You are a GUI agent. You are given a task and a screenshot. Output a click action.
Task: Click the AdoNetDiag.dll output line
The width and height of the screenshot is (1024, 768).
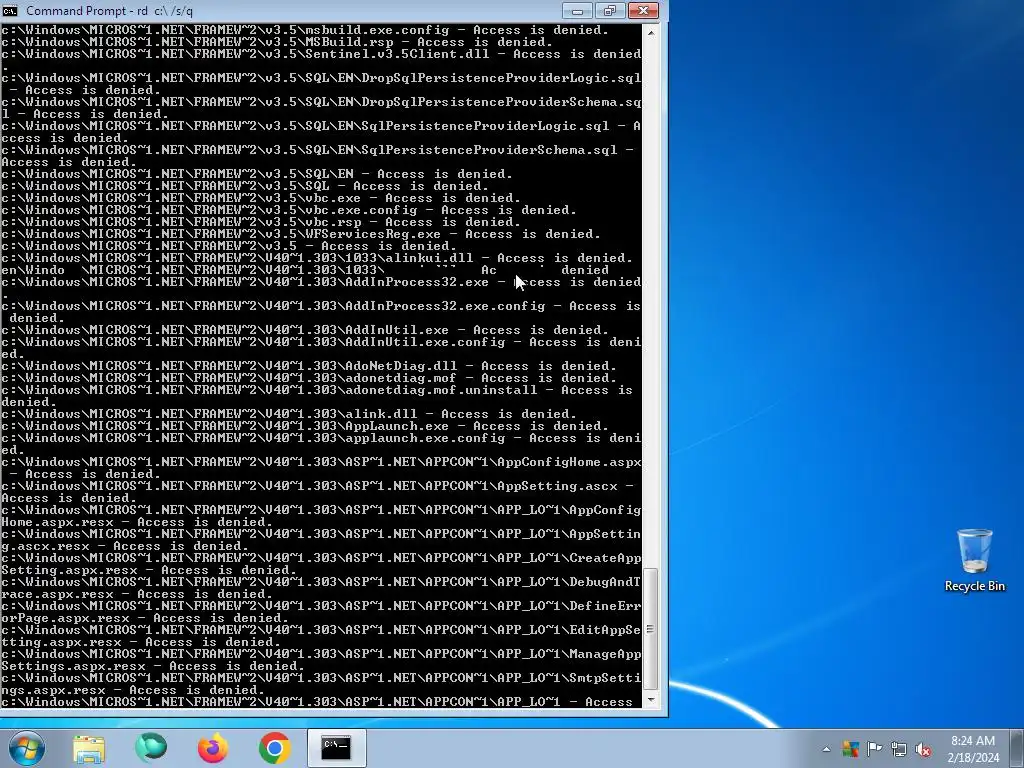(x=309, y=366)
